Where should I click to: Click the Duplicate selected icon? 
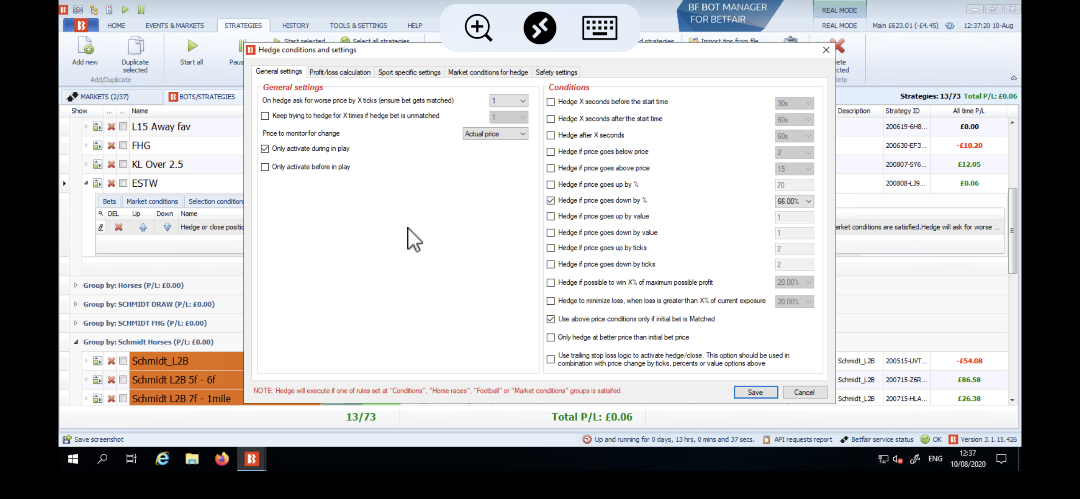[x=136, y=46]
